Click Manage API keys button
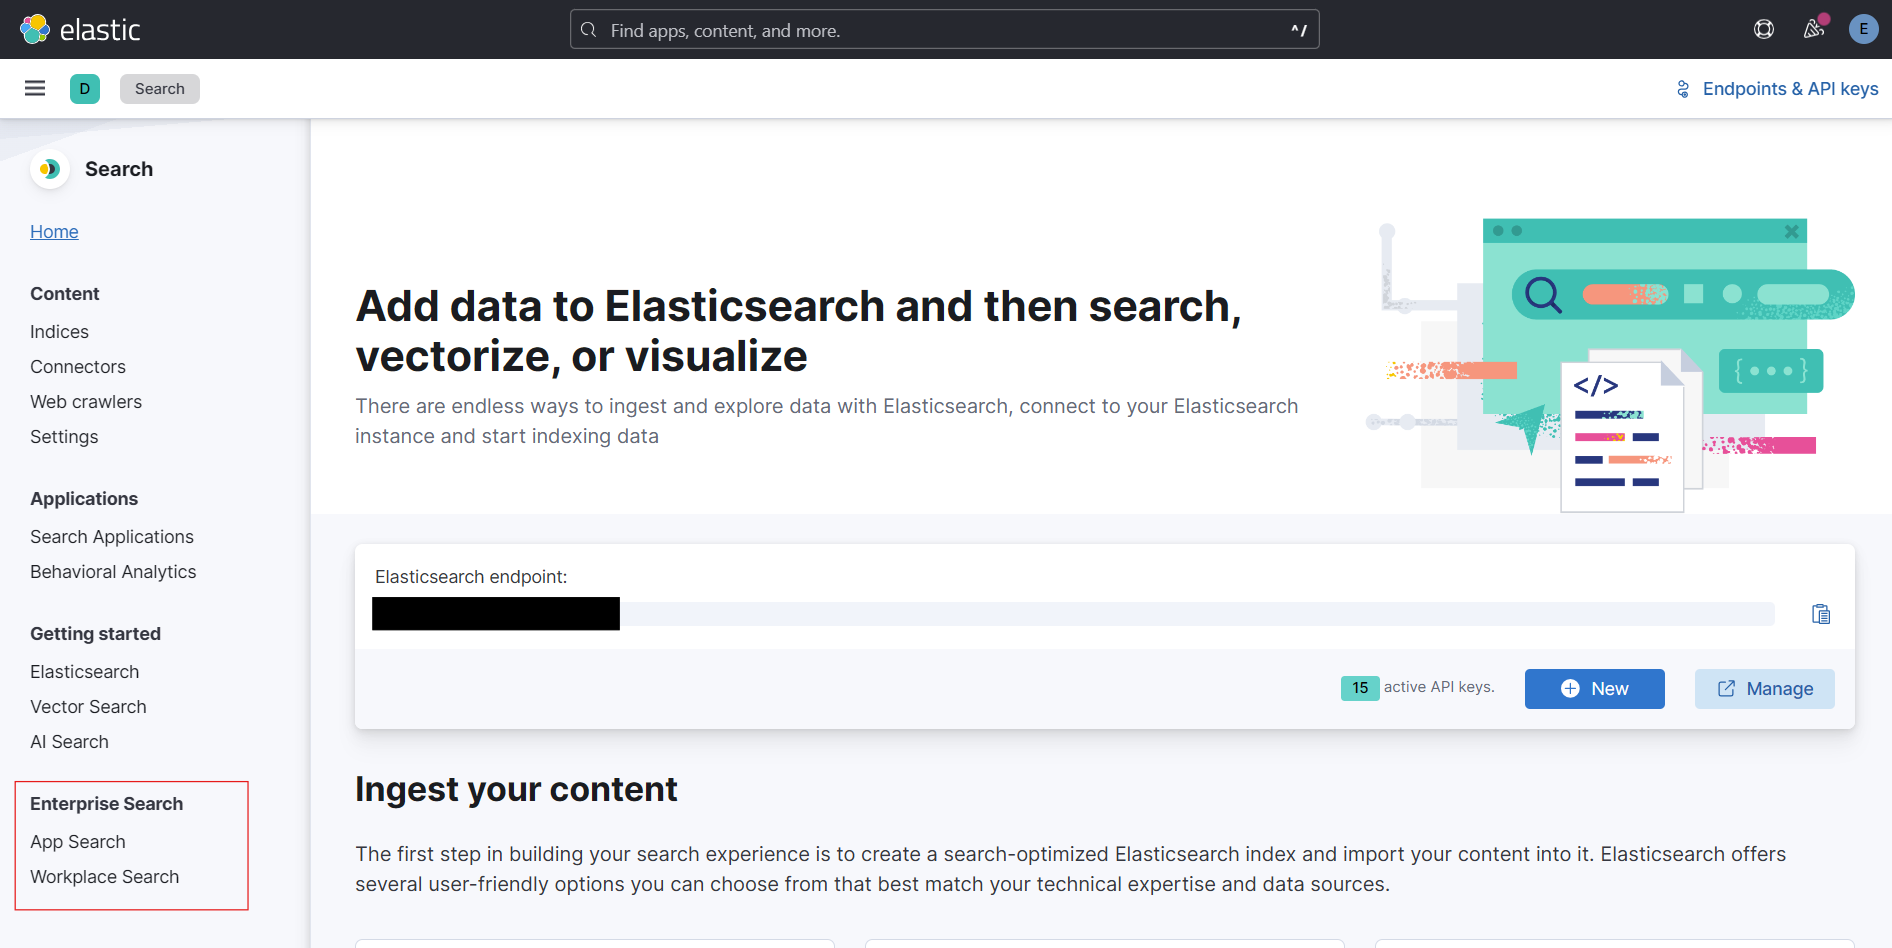This screenshot has width=1892, height=948. (1764, 688)
